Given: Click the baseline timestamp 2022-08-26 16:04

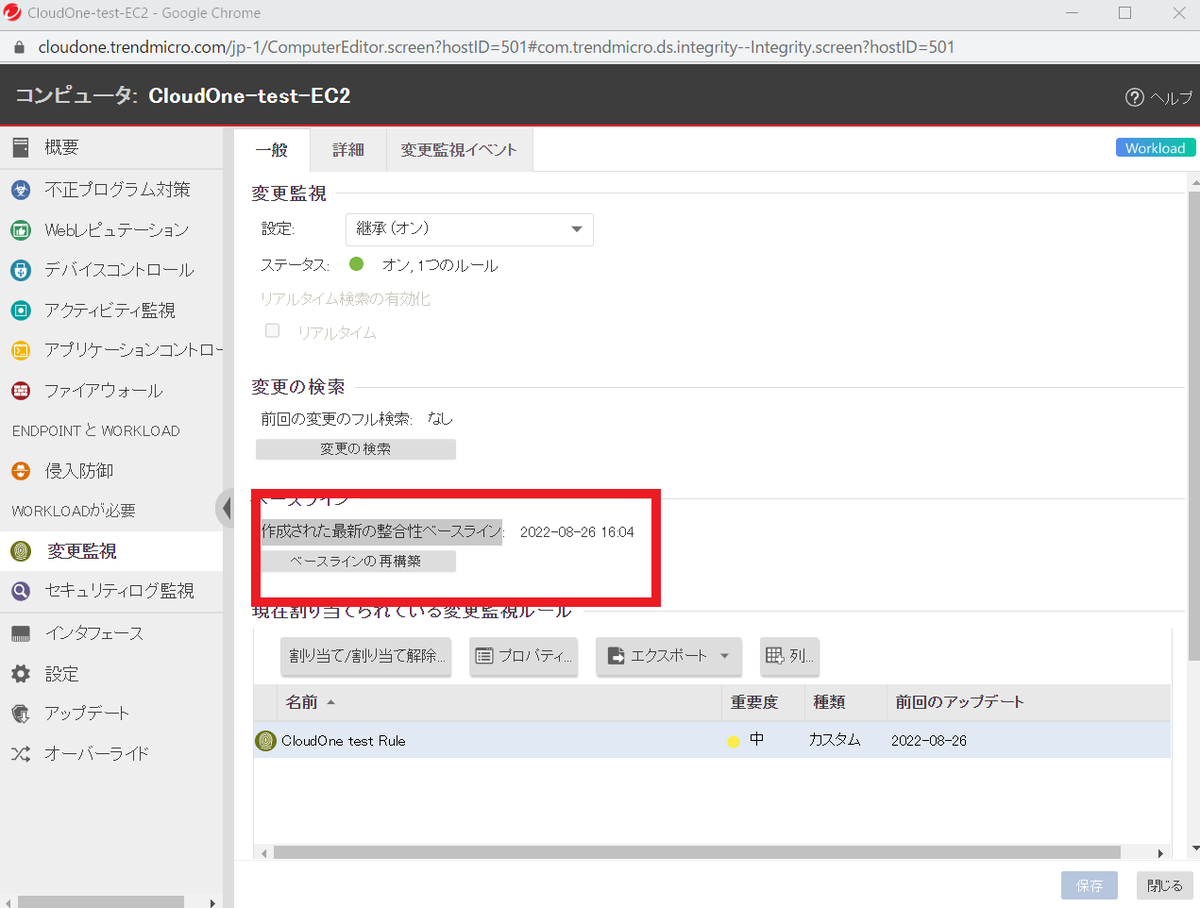Looking at the screenshot, I should click(x=577, y=532).
